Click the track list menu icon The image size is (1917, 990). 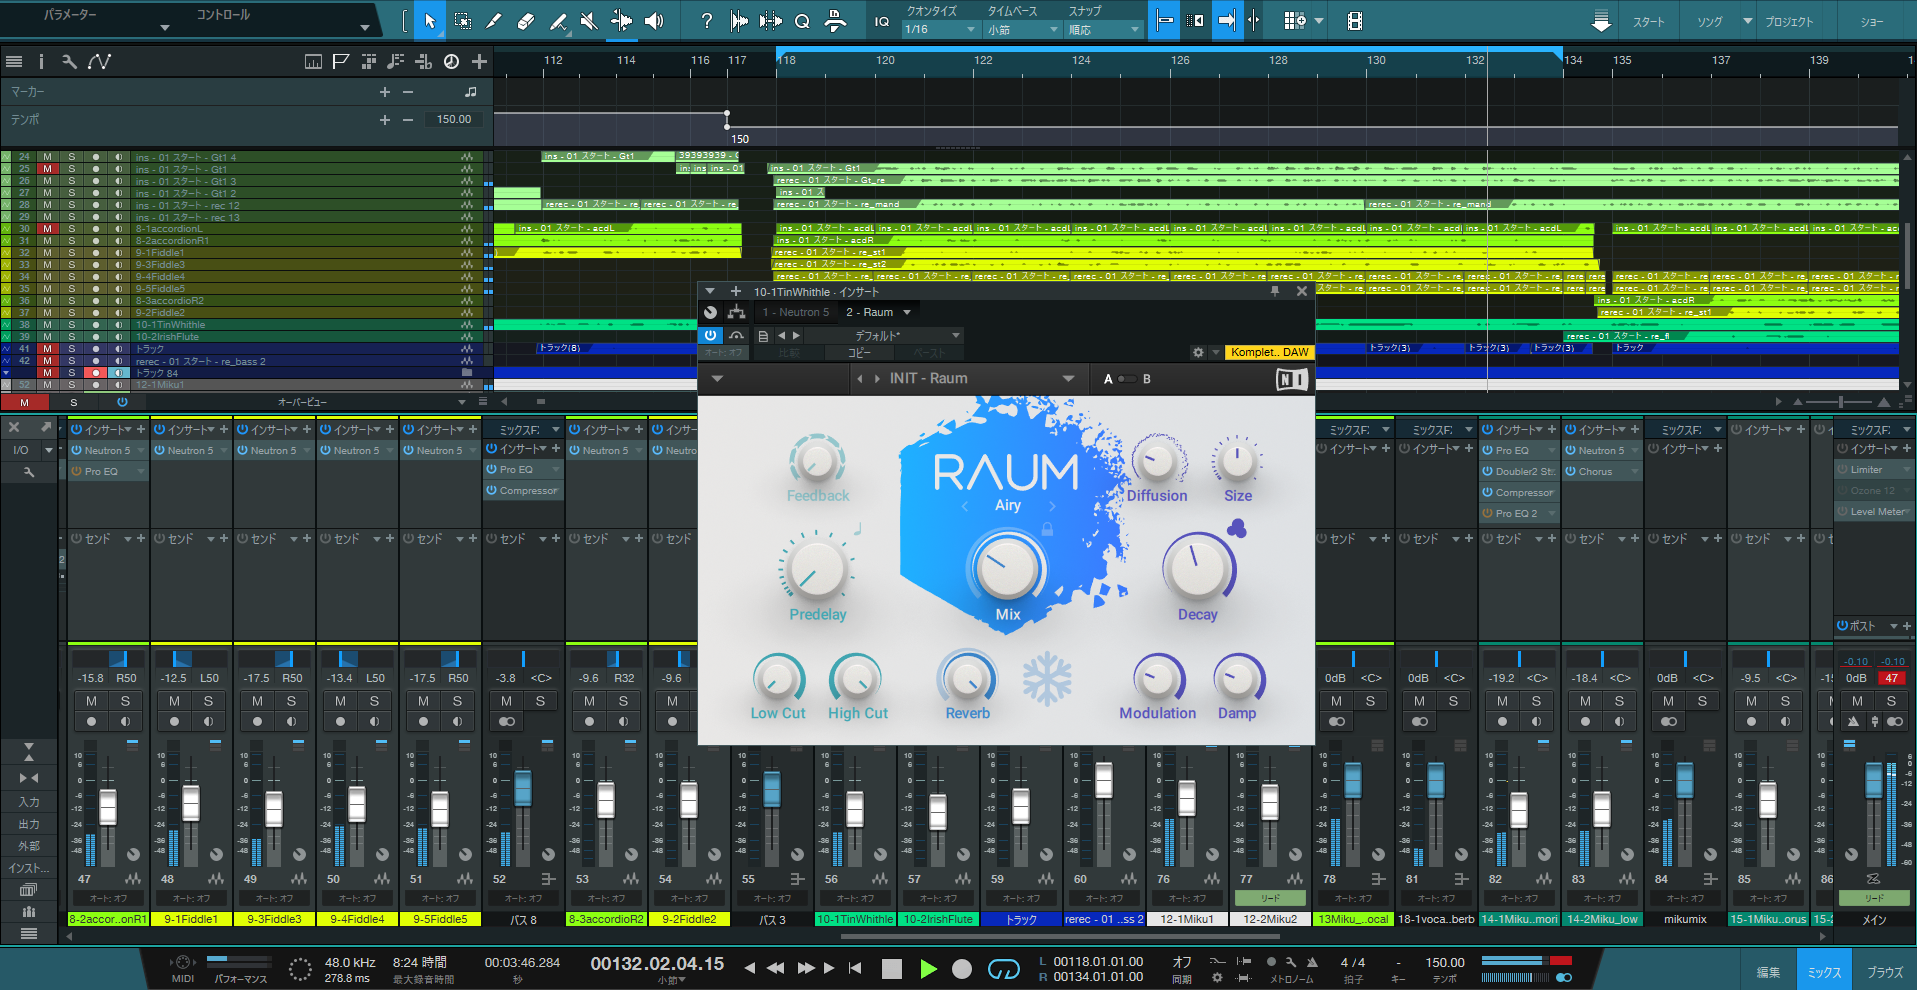point(14,62)
